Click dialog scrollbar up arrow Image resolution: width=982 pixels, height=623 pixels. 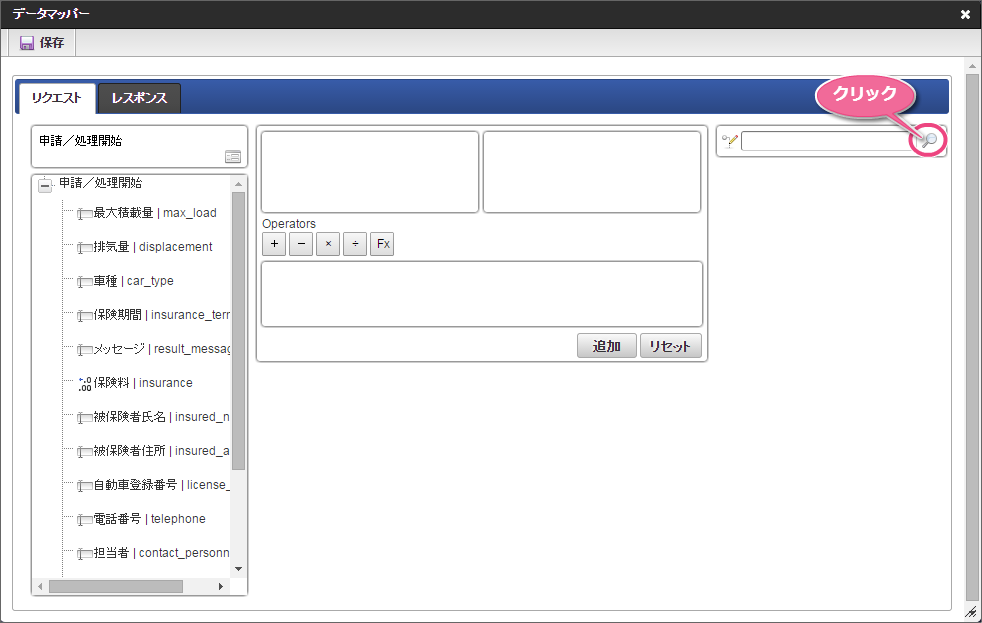pyautogui.click(x=972, y=66)
